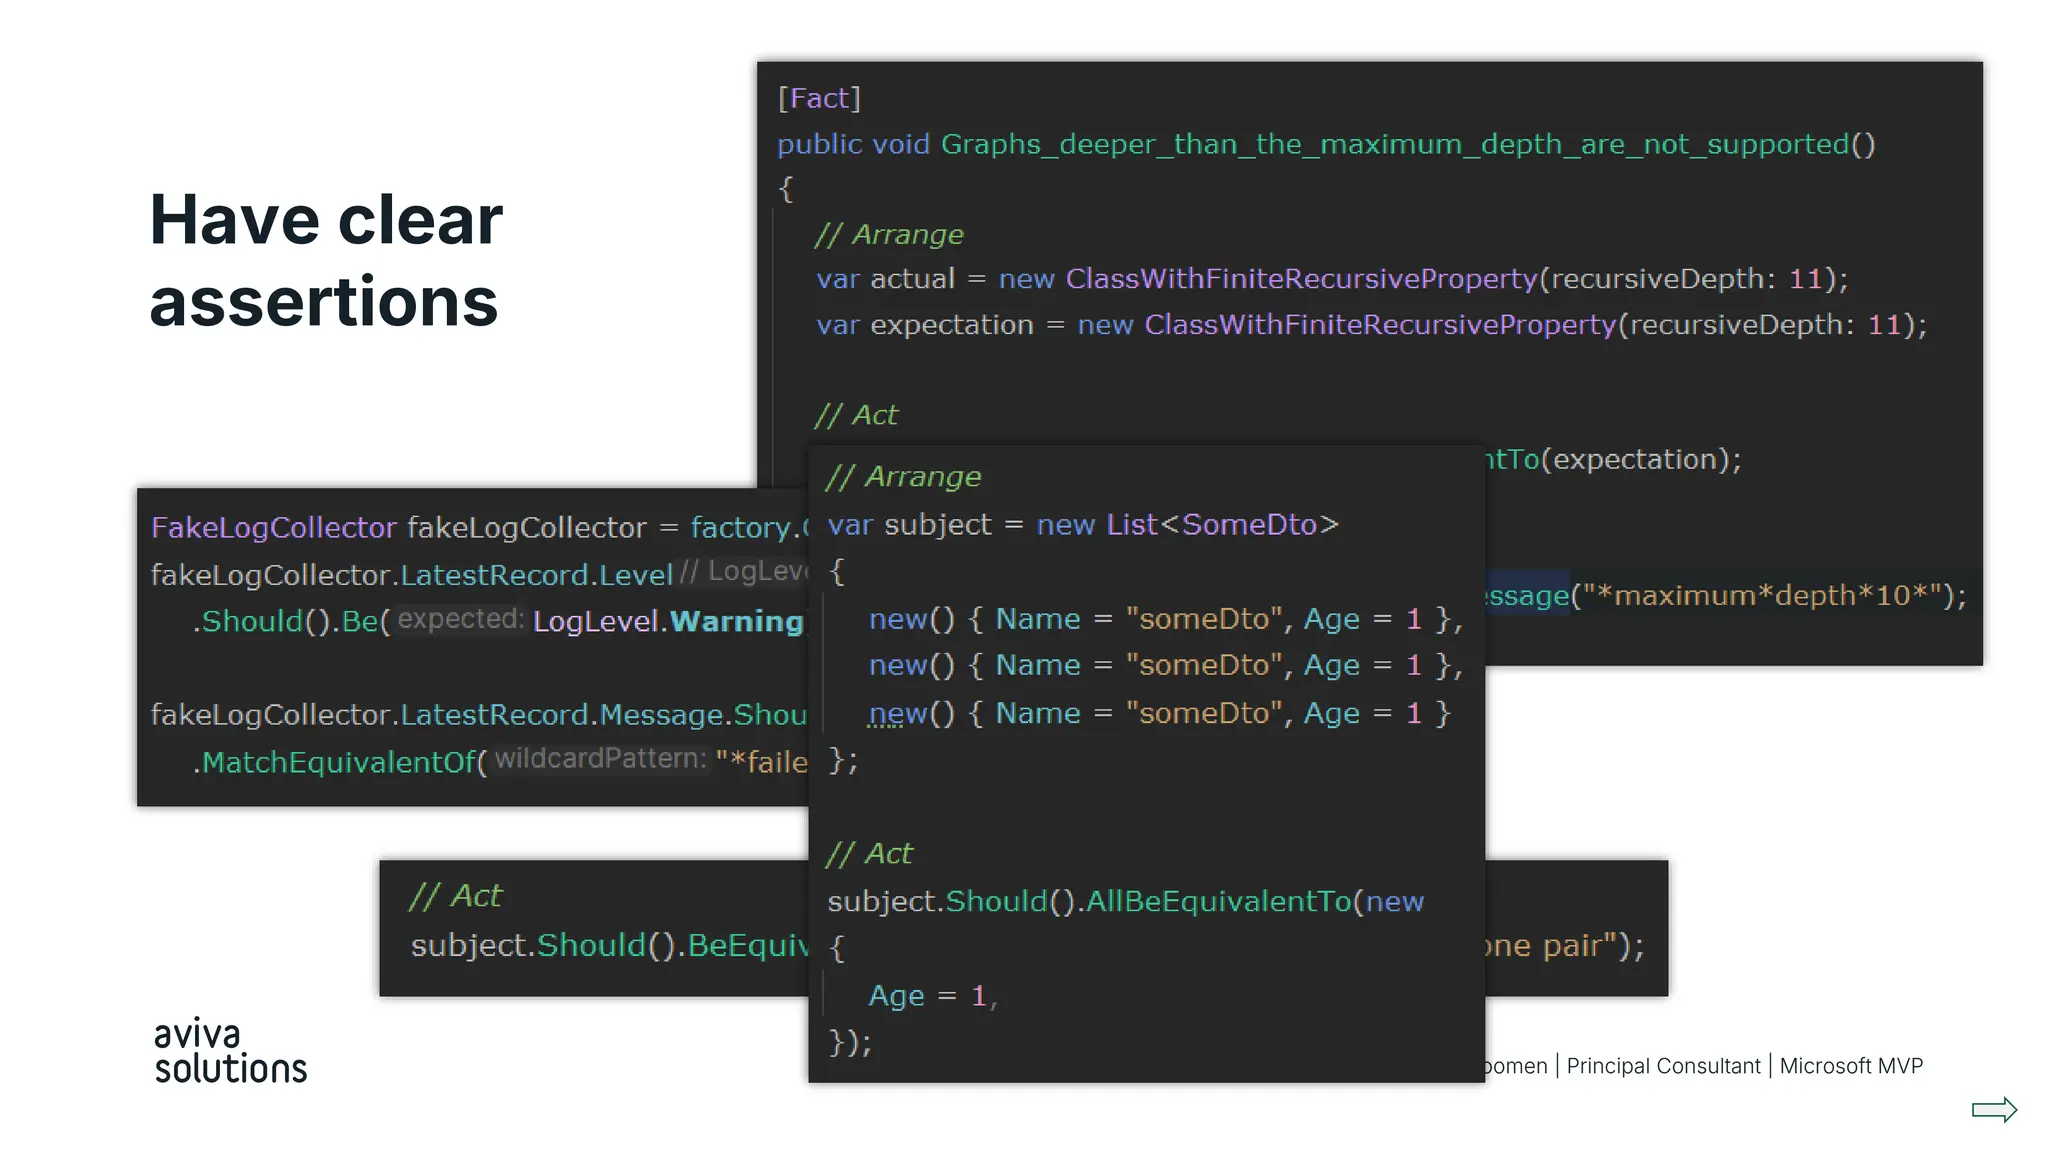Click the 'Have clear assertions' slide title

tap(326, 260)
